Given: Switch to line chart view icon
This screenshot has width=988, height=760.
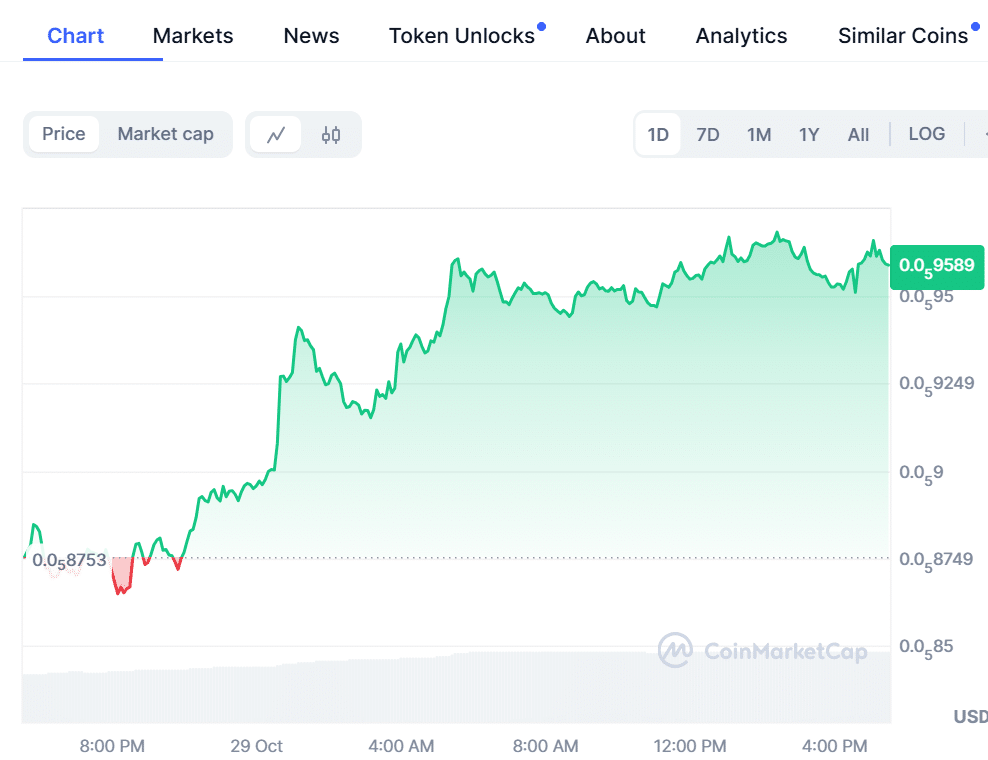Looking at the screenshot, I should (275, 134).
